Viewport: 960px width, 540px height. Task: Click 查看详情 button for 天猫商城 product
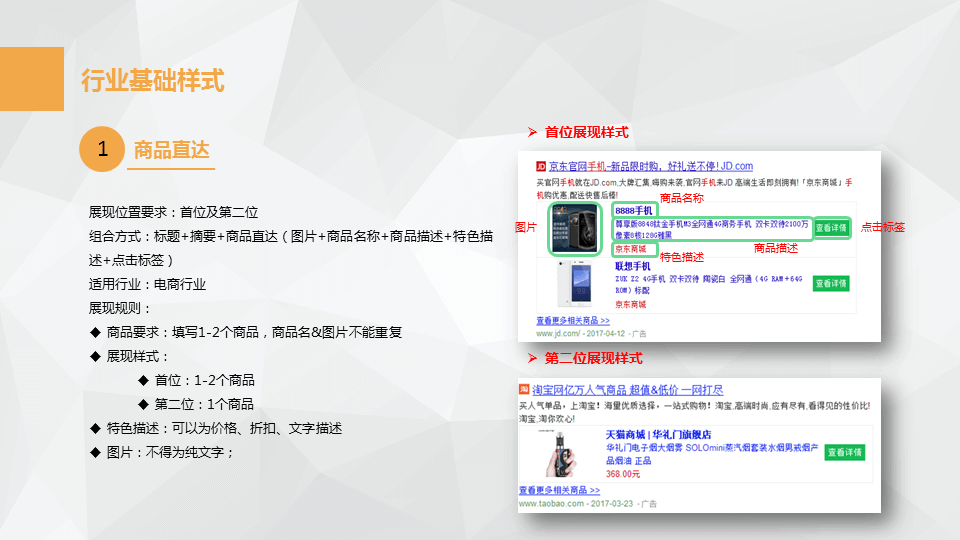pos(844,452)
